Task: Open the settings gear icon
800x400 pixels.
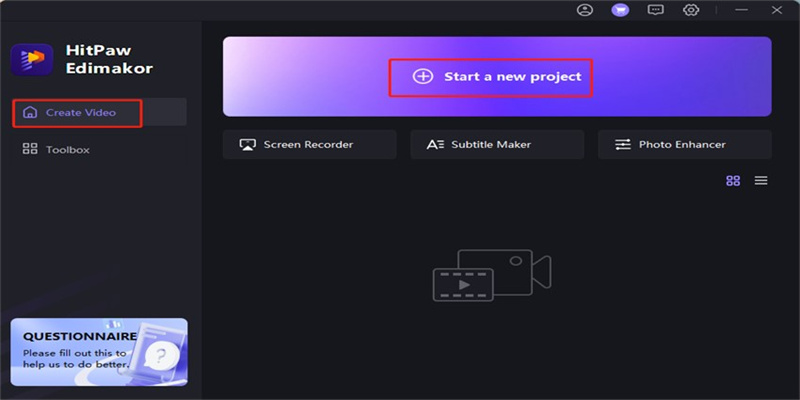Action: (691, 10)
